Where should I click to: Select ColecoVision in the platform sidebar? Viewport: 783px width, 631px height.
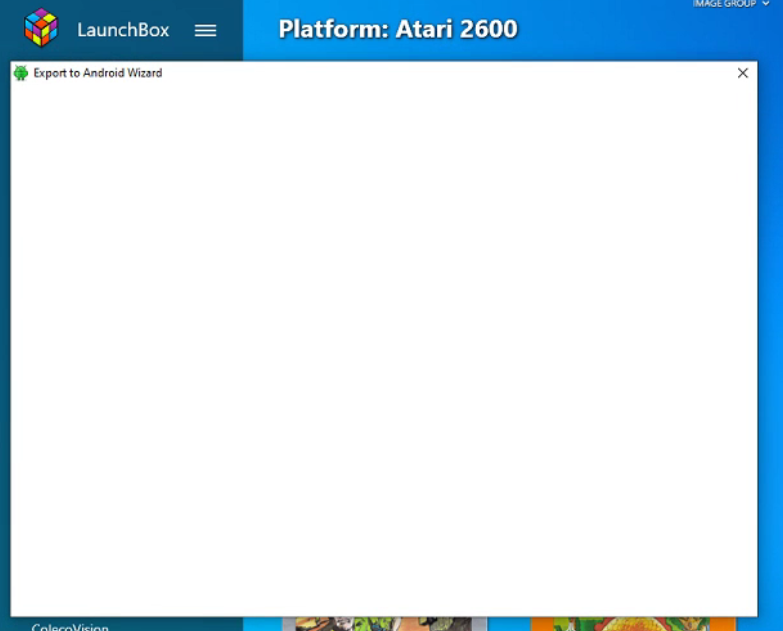click(x=70, y=627)
